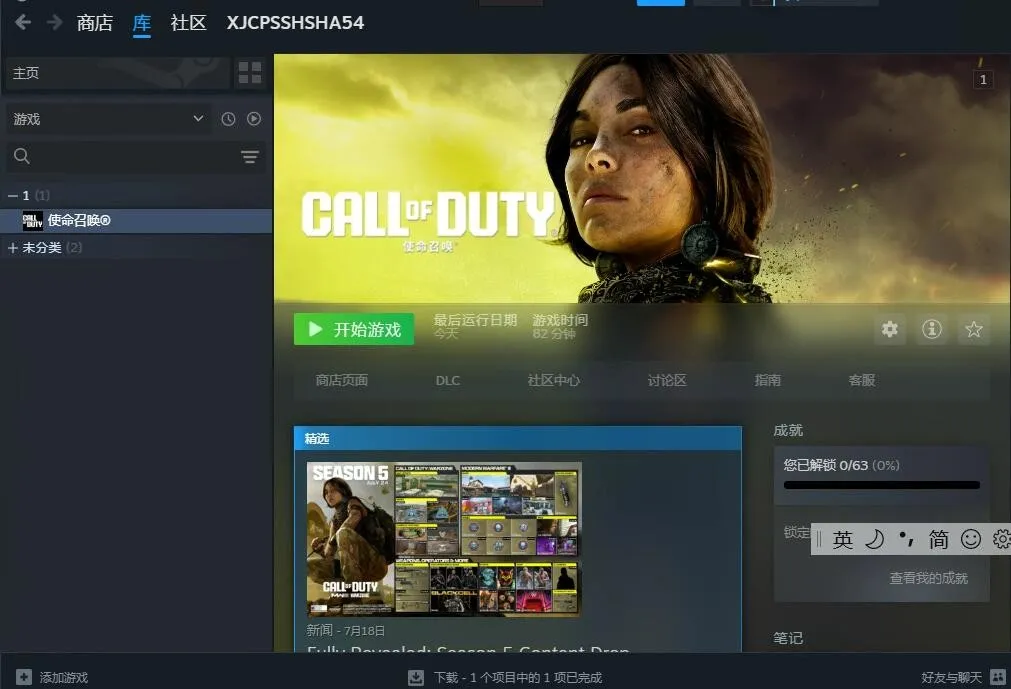
Task: Open the 社区 tab
Action: pyautogui.click(x=188, y=22)
